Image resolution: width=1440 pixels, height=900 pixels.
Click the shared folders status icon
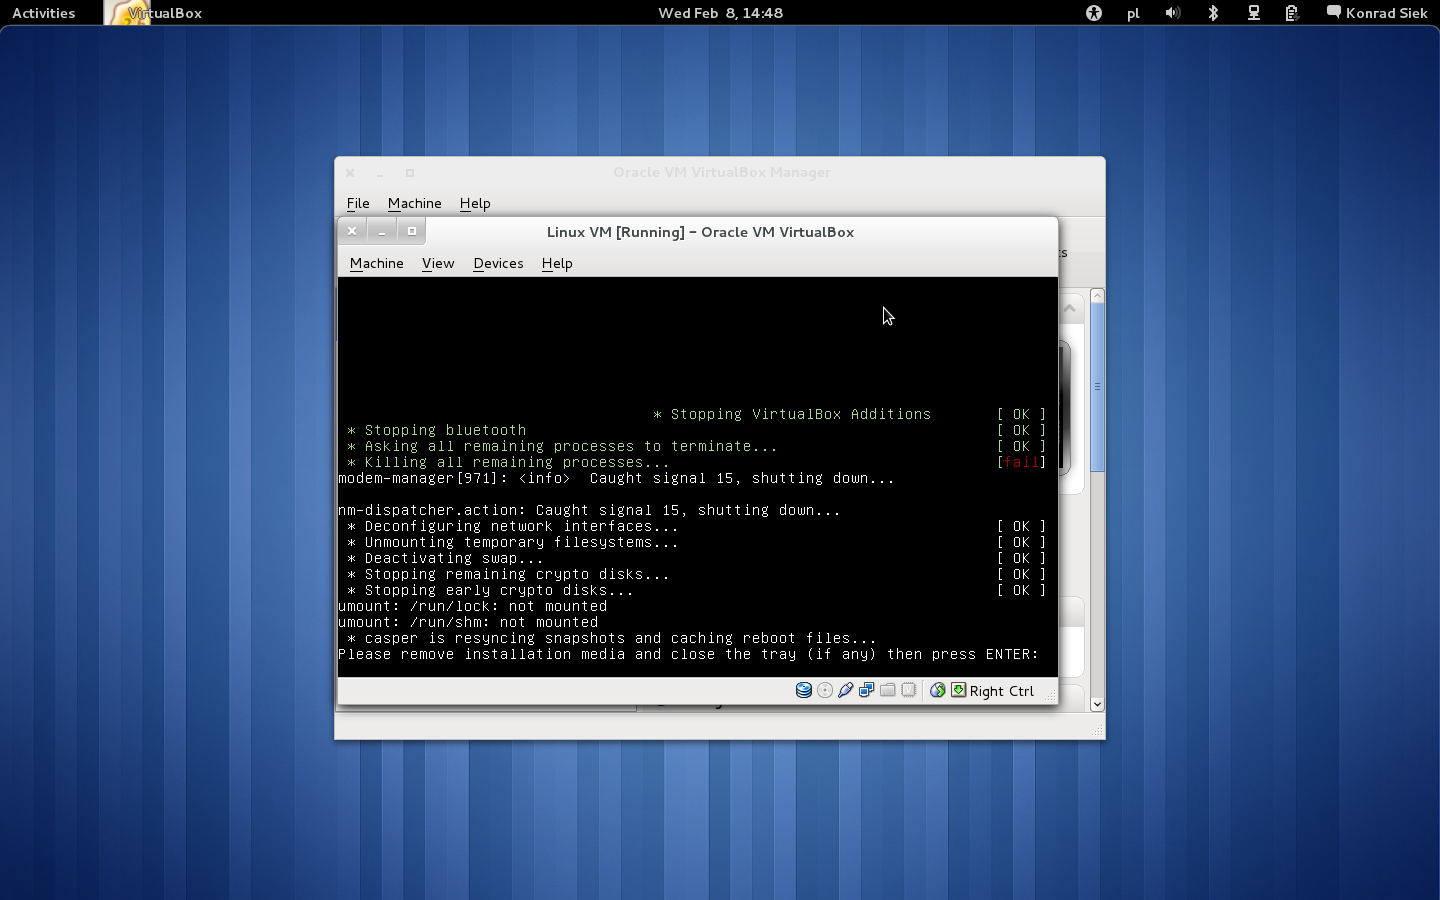click(888, 691)
